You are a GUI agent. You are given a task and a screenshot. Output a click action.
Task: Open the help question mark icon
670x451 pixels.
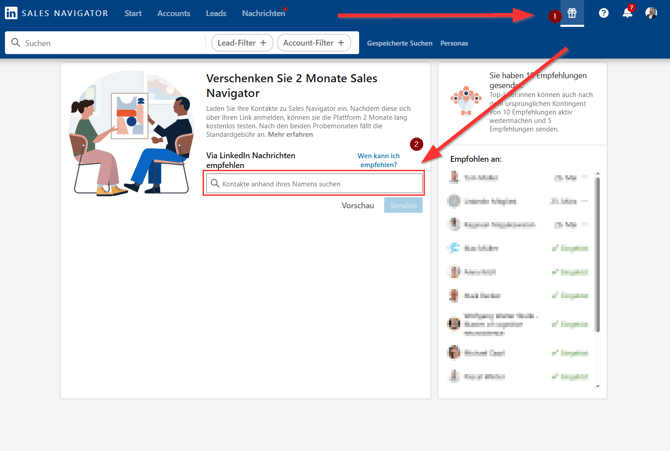point(603,13)
